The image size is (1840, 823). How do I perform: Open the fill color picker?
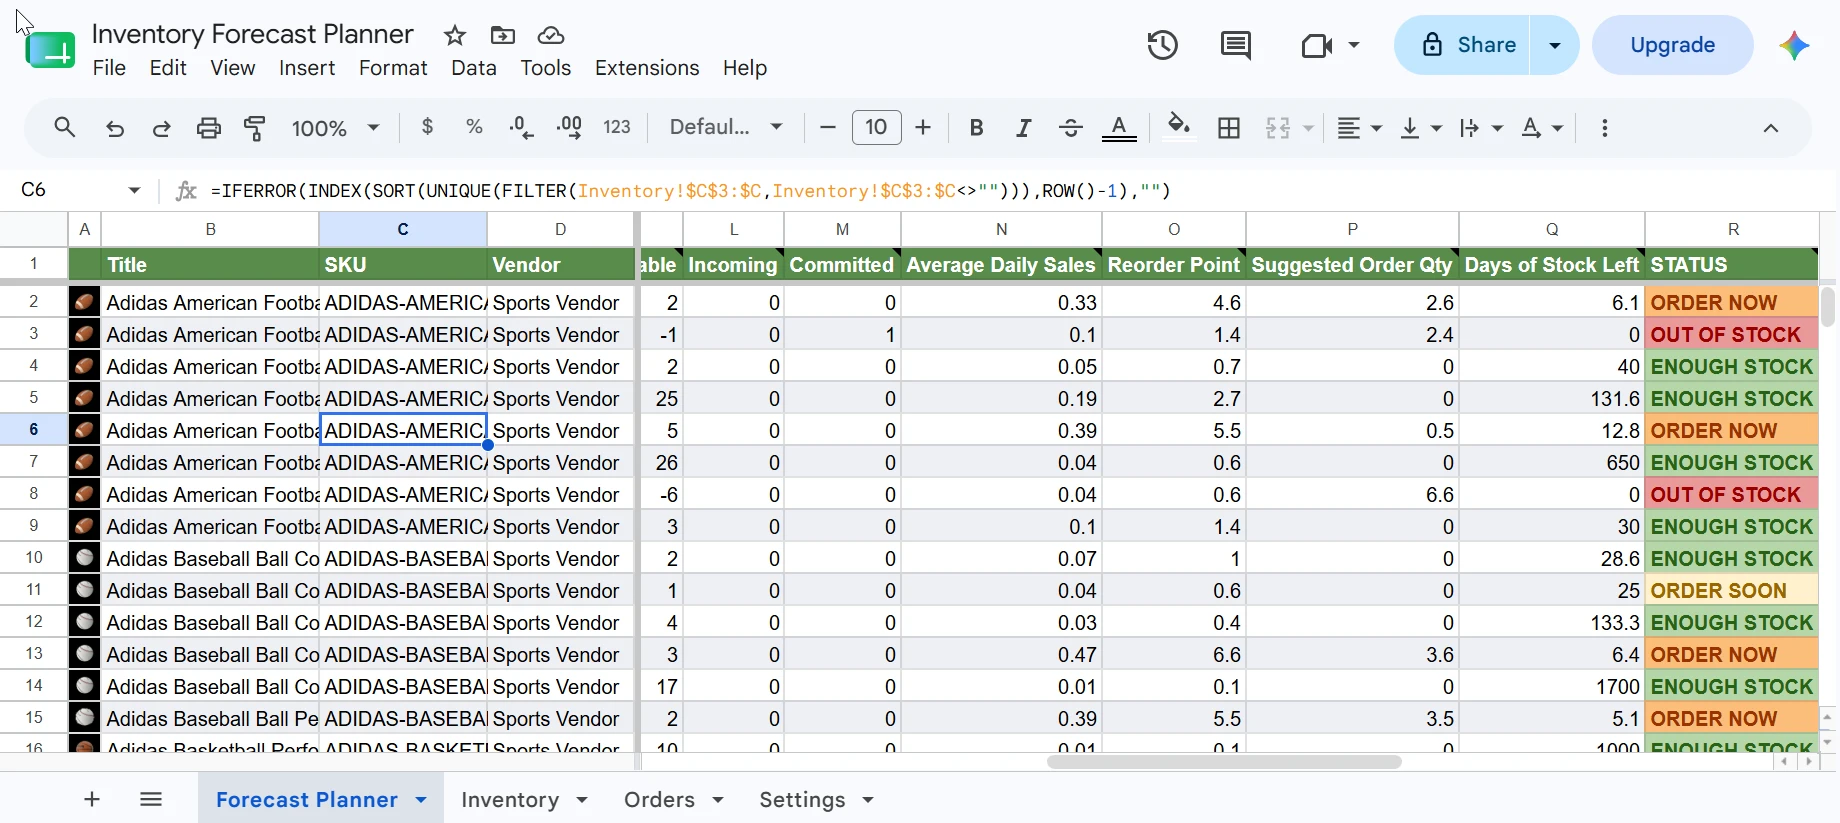pos(1179,128)
